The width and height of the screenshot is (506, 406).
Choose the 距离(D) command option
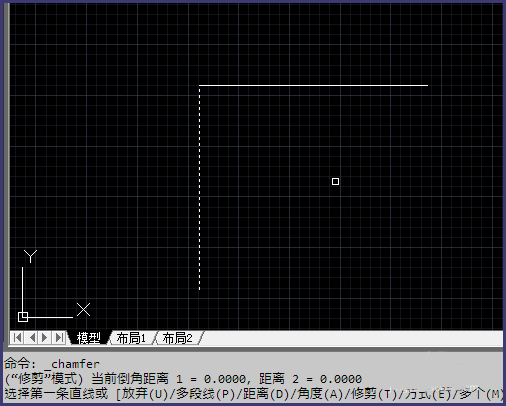266,394
